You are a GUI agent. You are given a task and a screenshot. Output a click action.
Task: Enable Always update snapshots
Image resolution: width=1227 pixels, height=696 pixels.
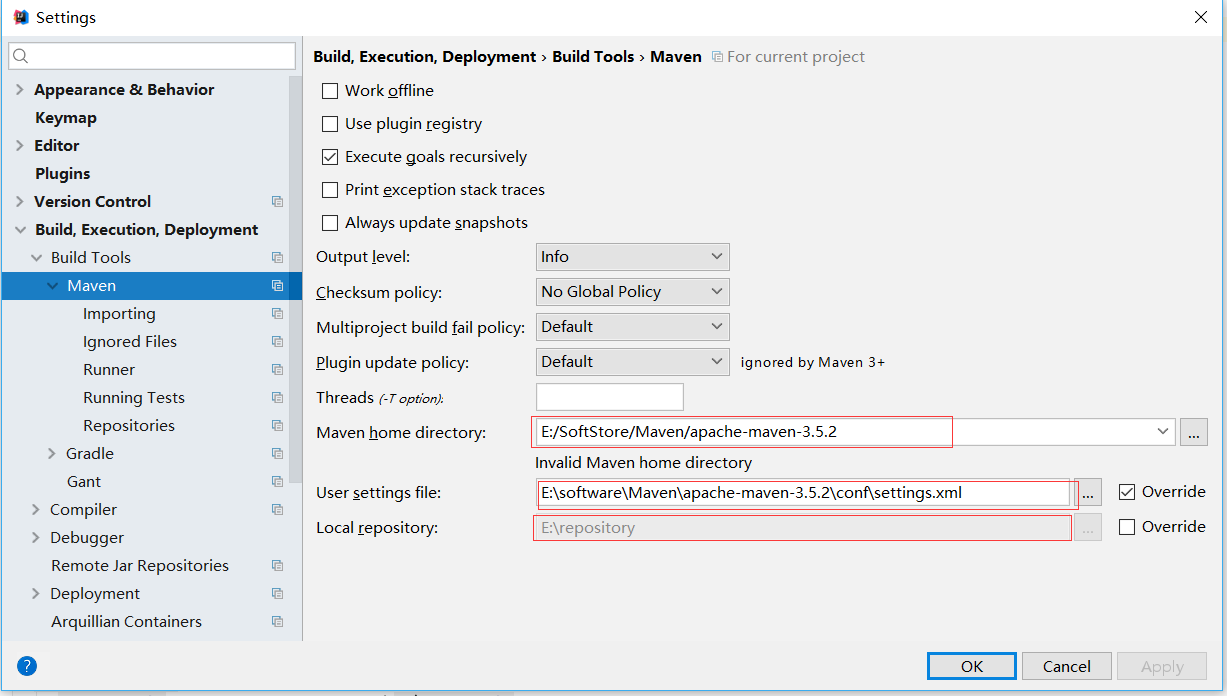[x=330, y=223]
